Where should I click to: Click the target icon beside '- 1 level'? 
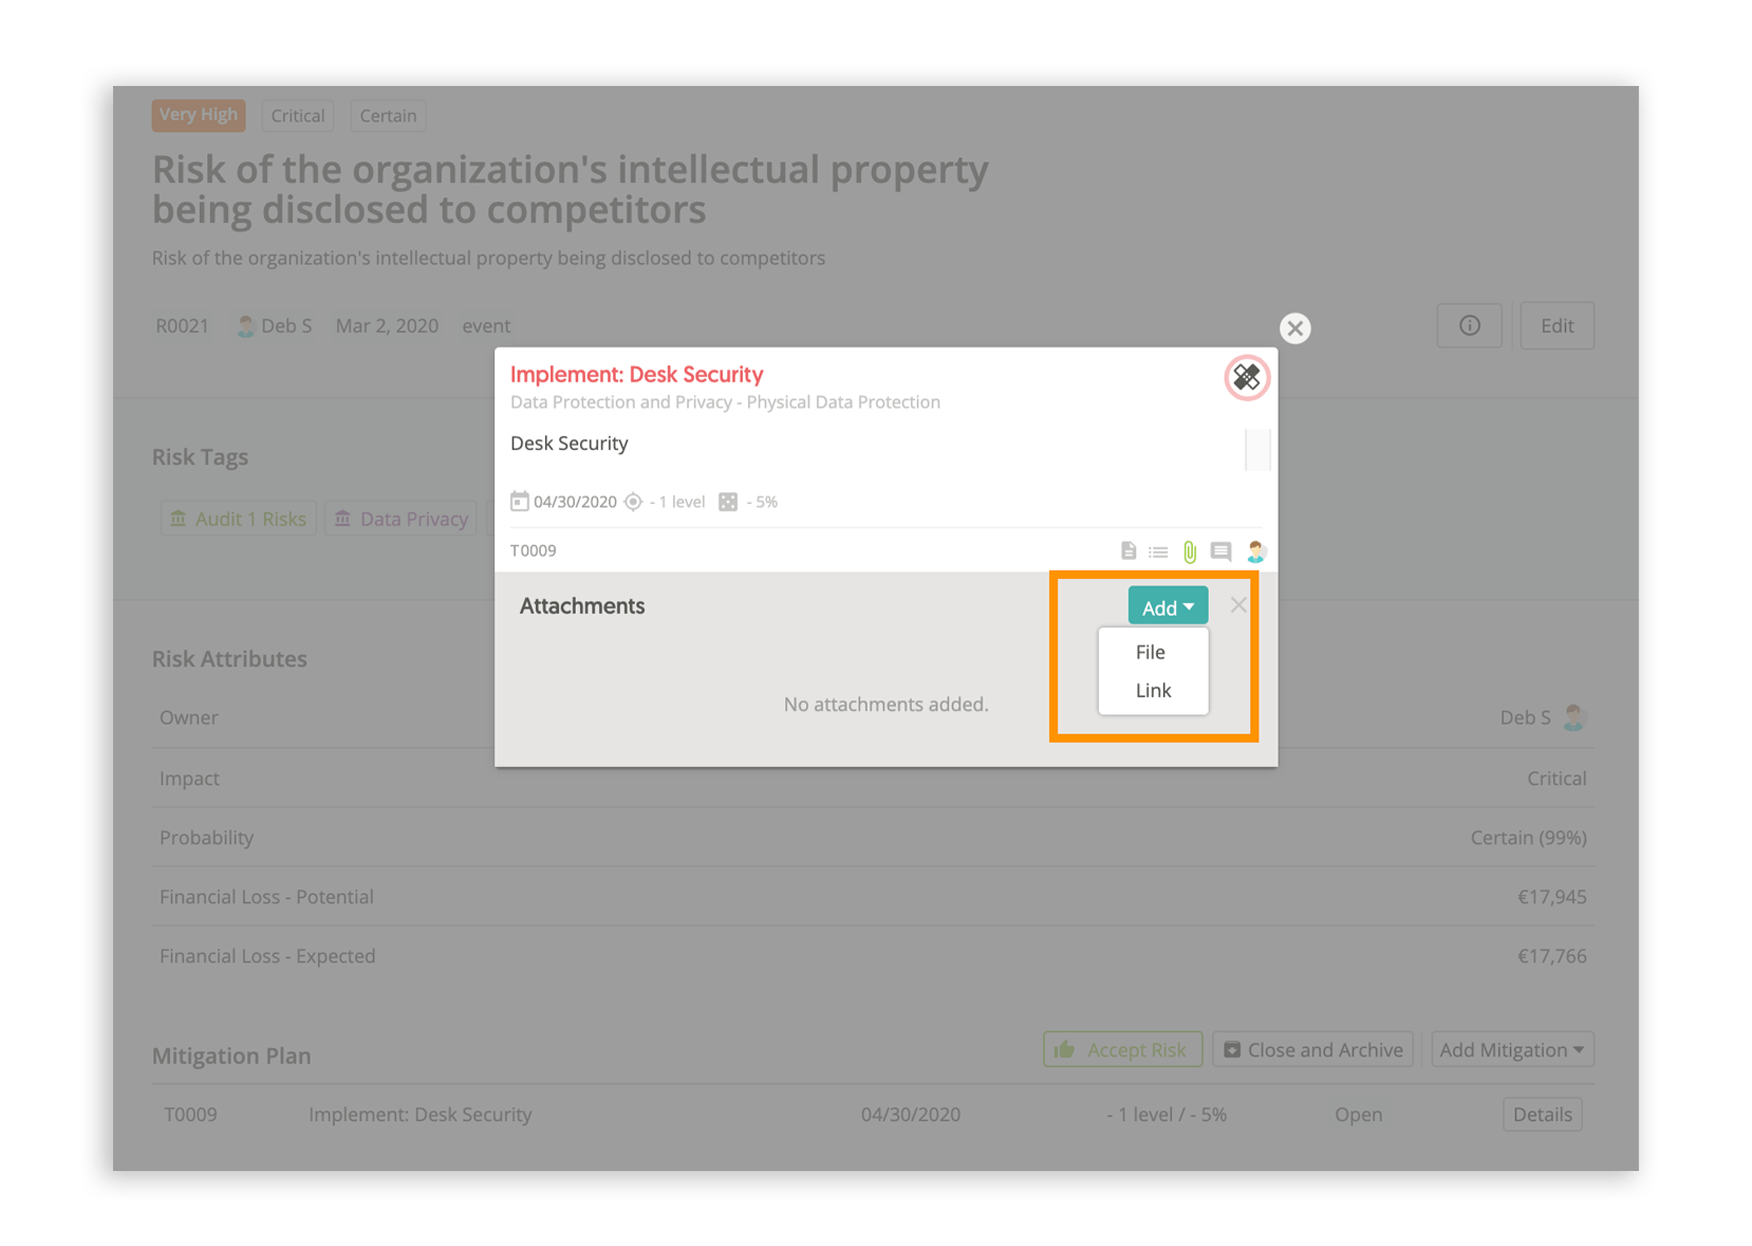pos(633,502)
